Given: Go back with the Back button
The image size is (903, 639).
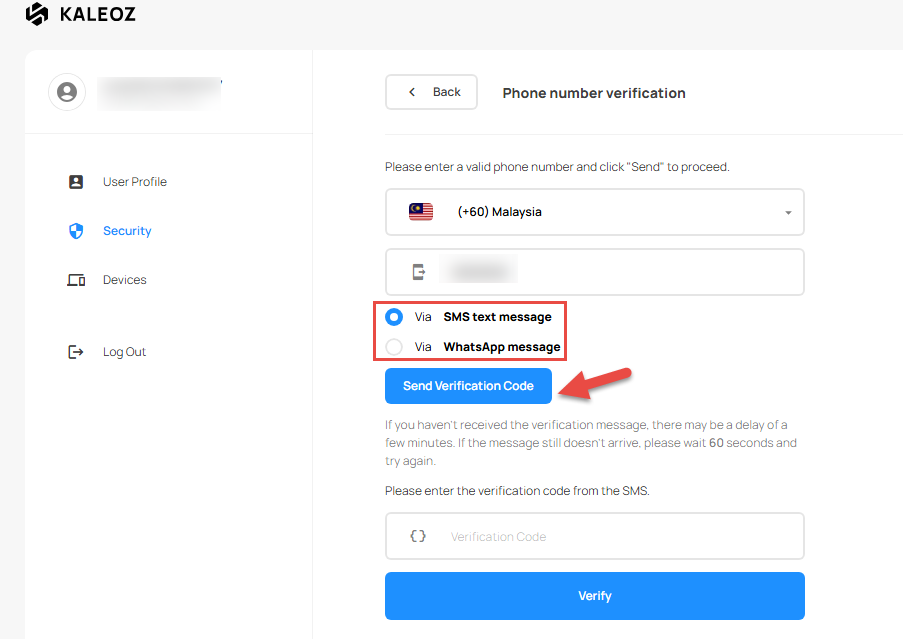Looking at the screenshot, I should point(431,92).
